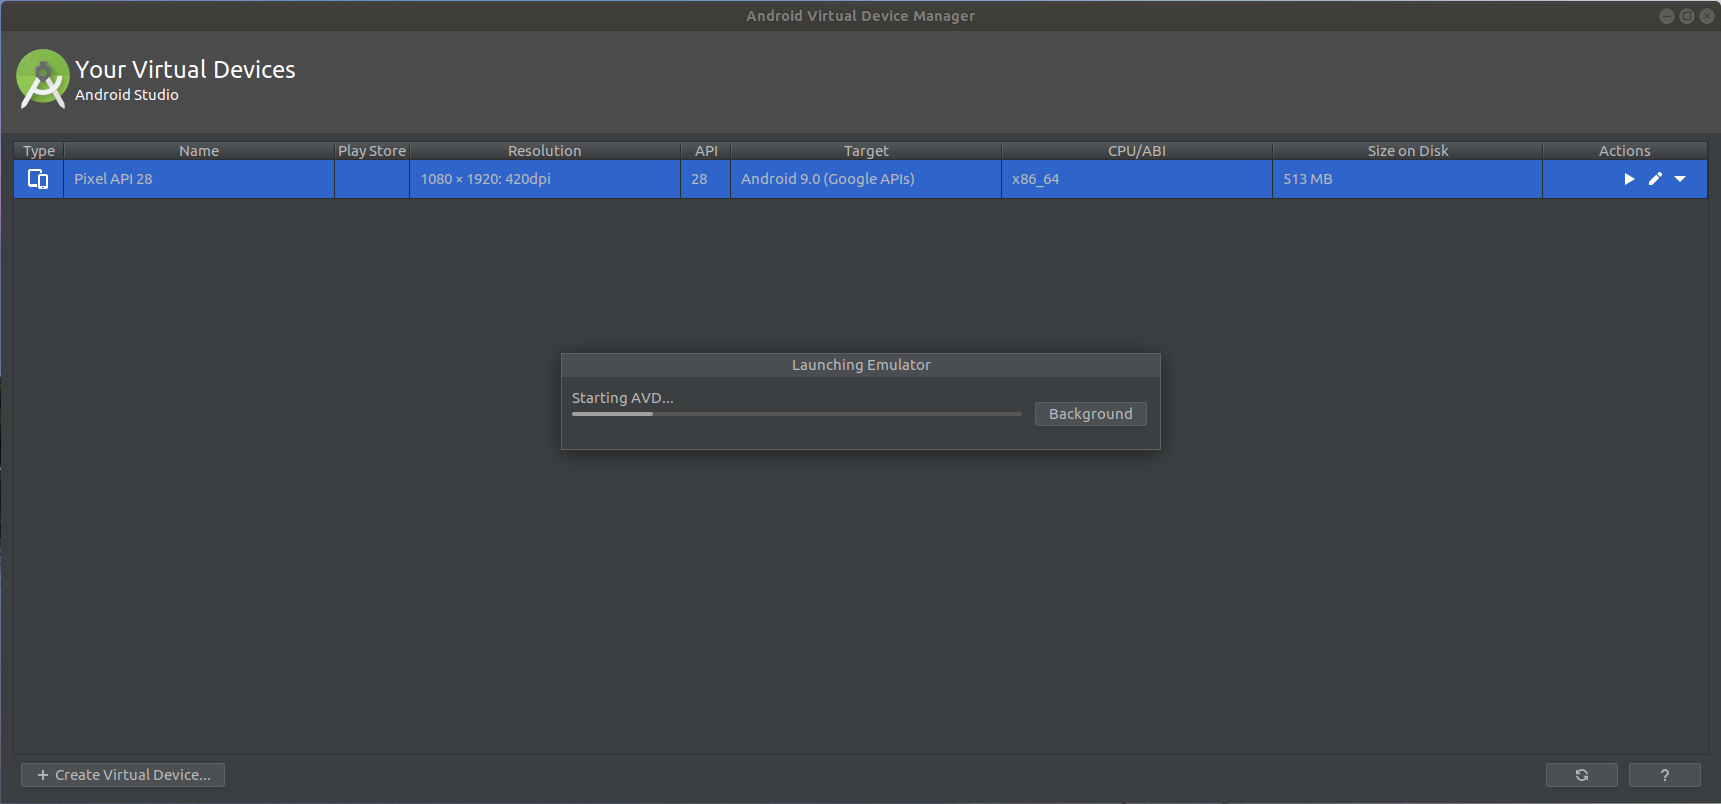Edit the Pixel API 28 AVD with pencil icon

click(x=1655, y=179)
